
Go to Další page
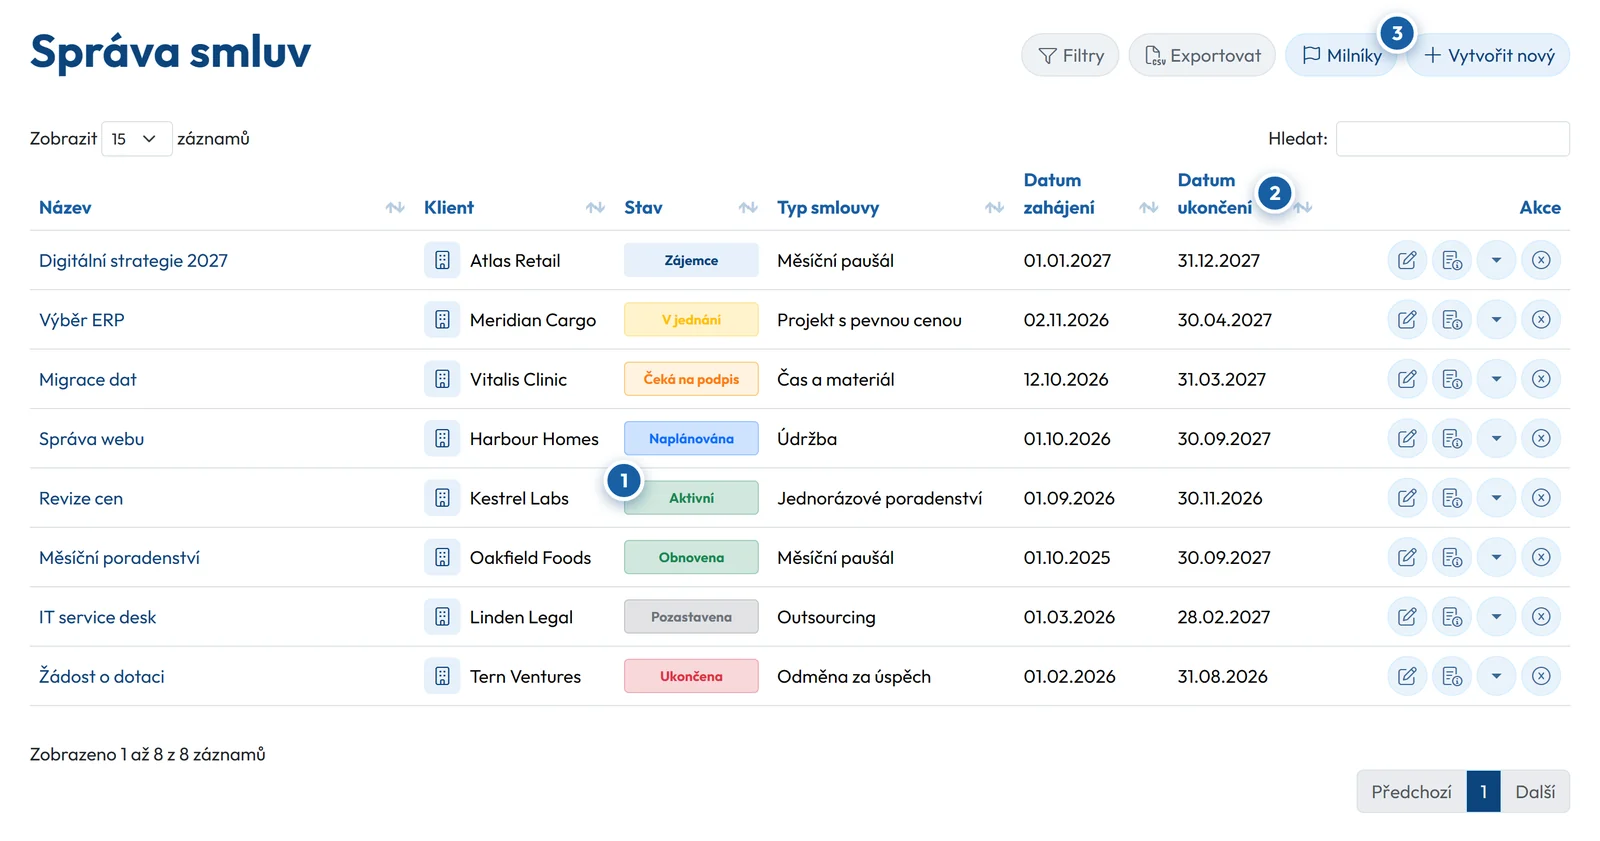pyautogui.click(x=1535, y=792)
